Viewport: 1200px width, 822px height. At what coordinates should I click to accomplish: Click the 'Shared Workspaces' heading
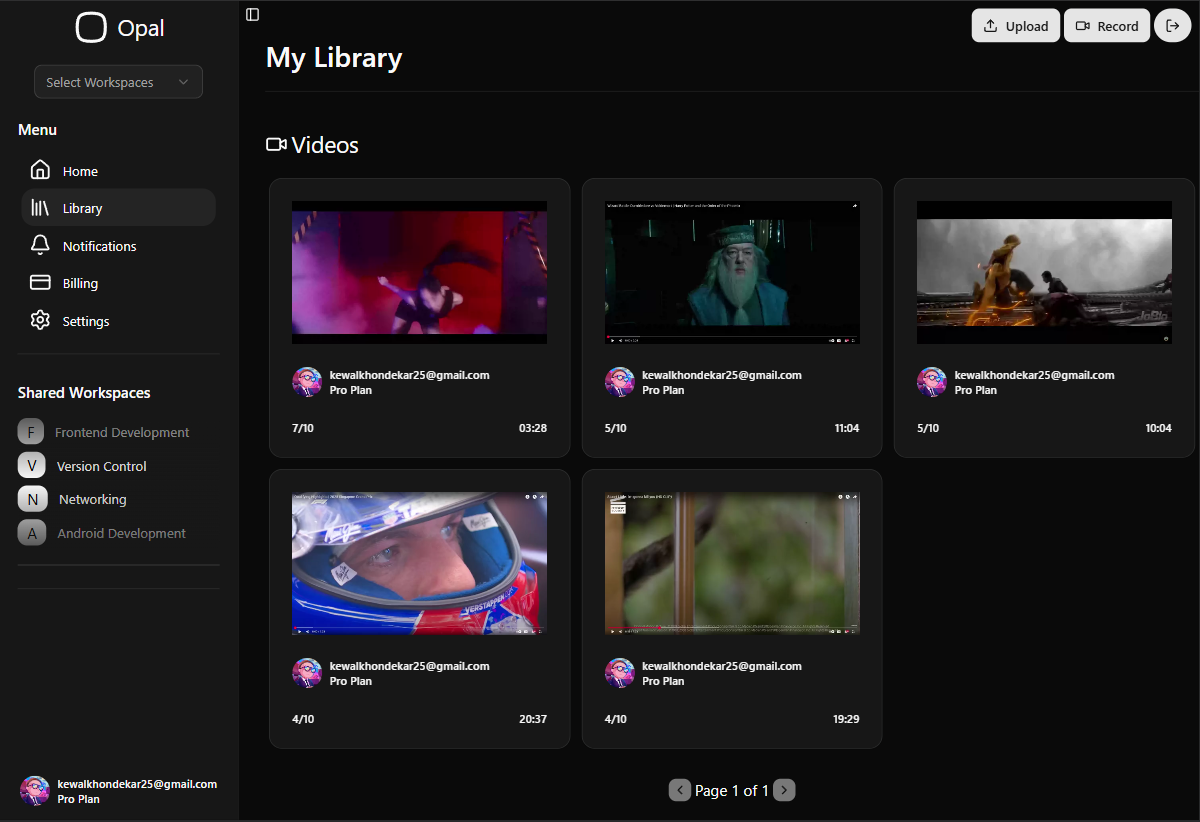(84, 393)
